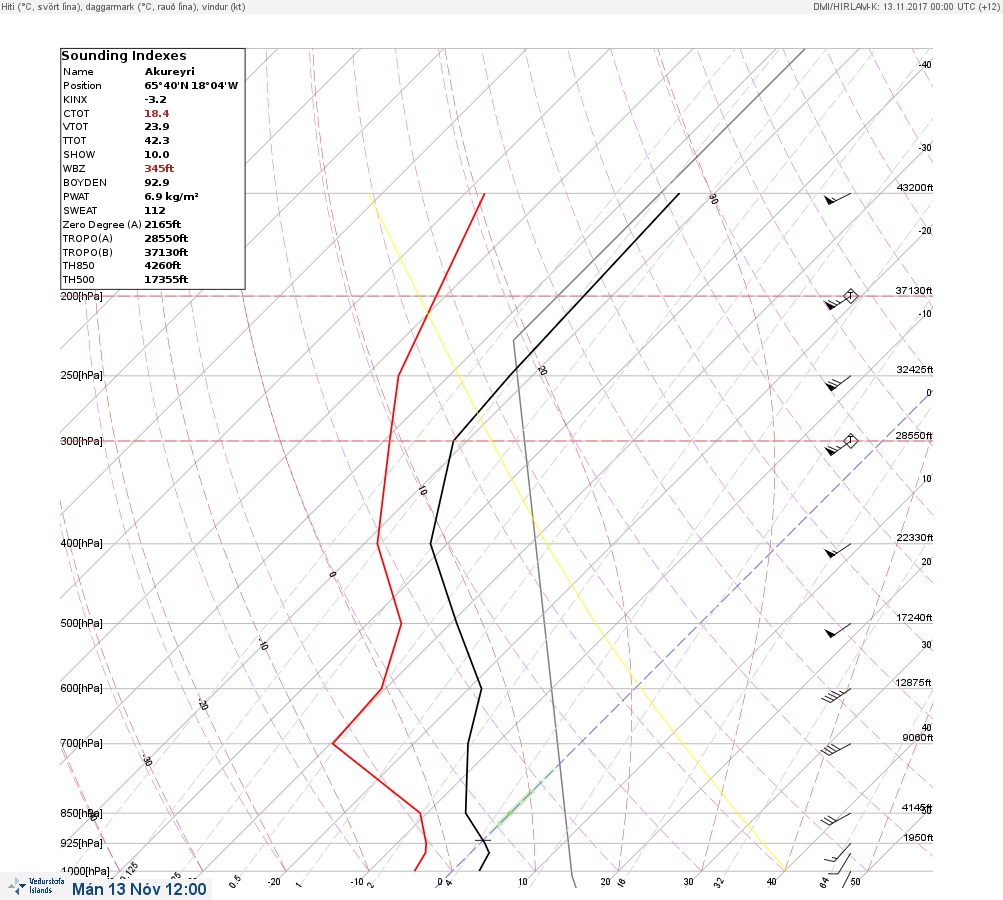Click the 1950ft altitude label
Screen dimensions: 1003x900
point(918,837)
